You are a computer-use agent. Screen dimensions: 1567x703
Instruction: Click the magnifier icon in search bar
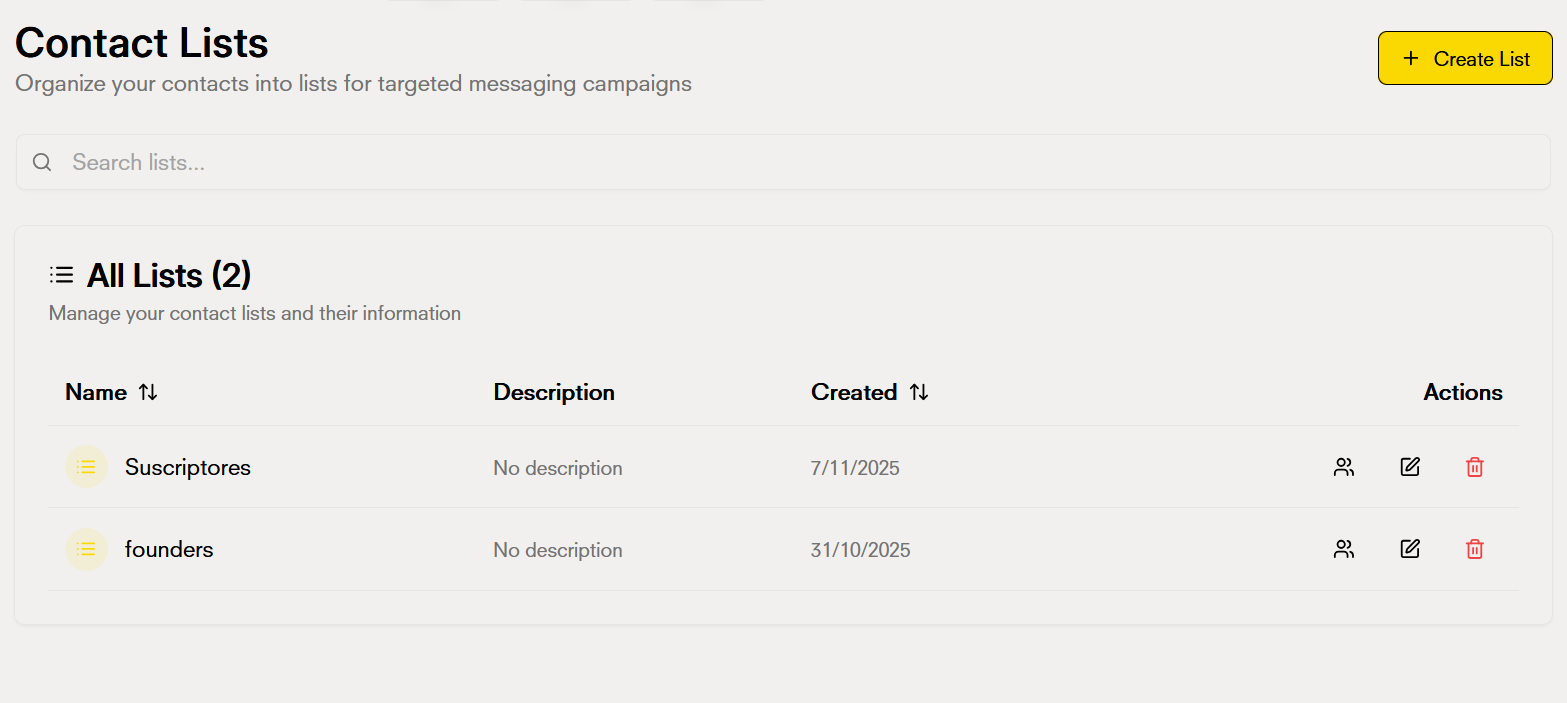(x=41, y=162)
